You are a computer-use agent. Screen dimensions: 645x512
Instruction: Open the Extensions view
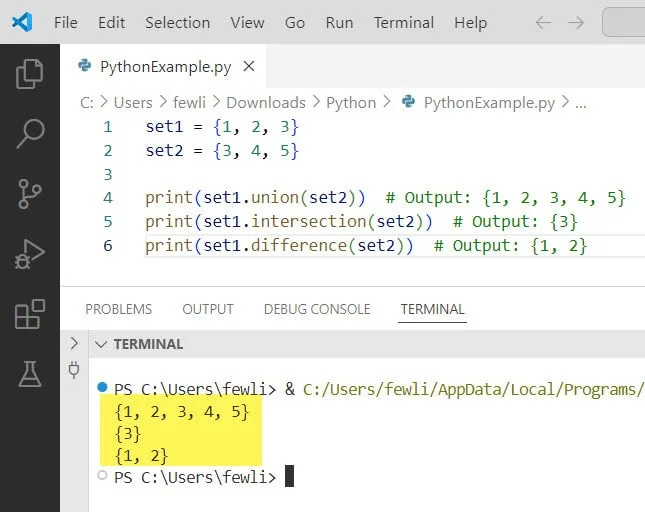pyautogui.click(x=30, y=314)
